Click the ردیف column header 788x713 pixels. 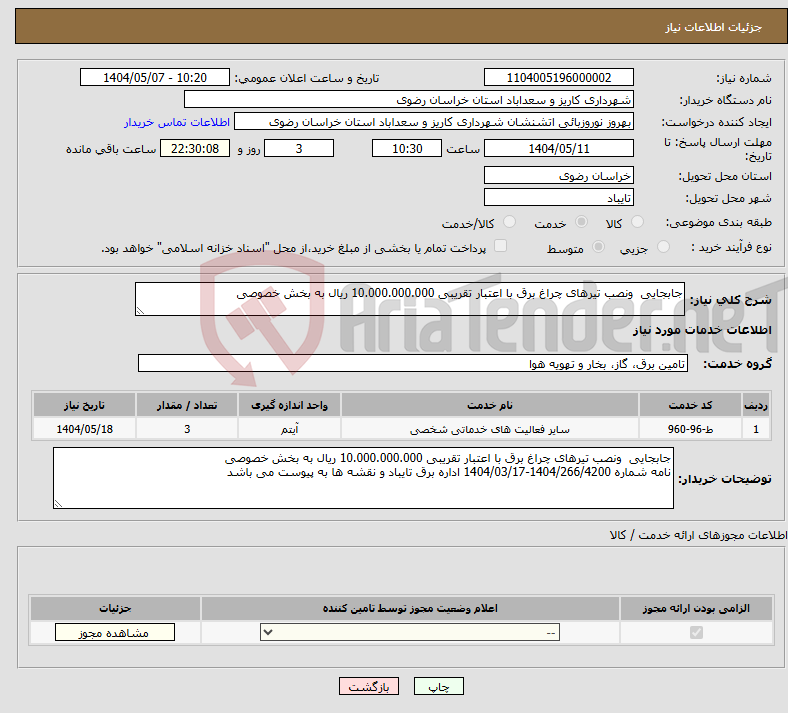tap(756, 405)
